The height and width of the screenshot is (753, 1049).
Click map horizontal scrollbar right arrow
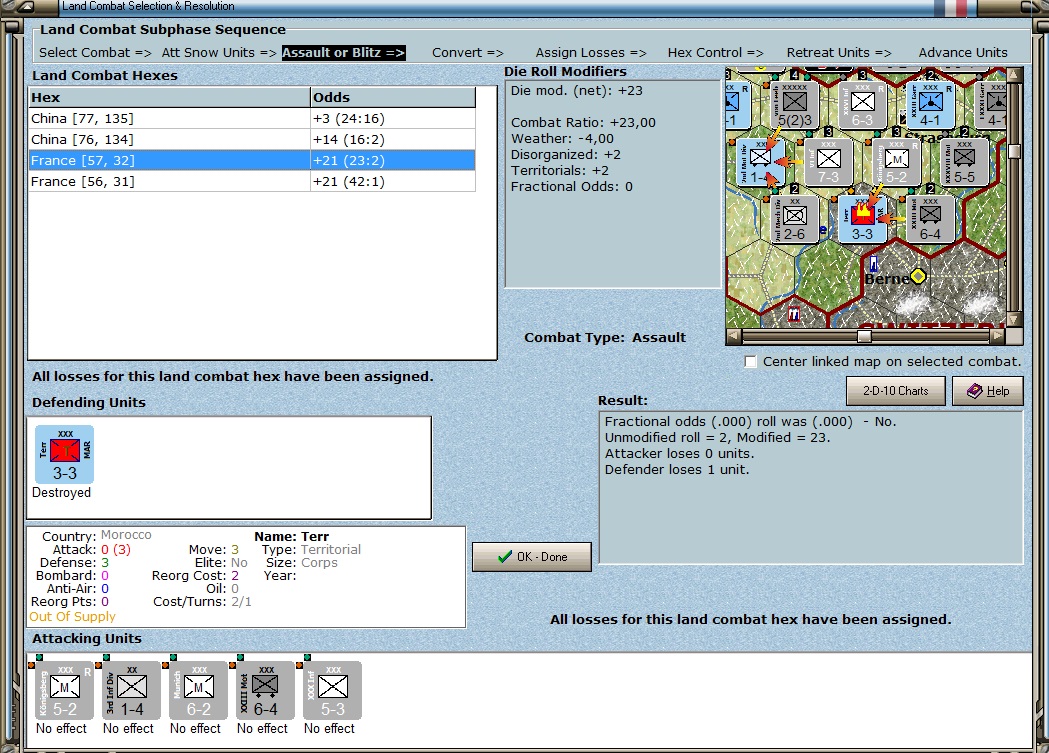(x=998, y=336)
